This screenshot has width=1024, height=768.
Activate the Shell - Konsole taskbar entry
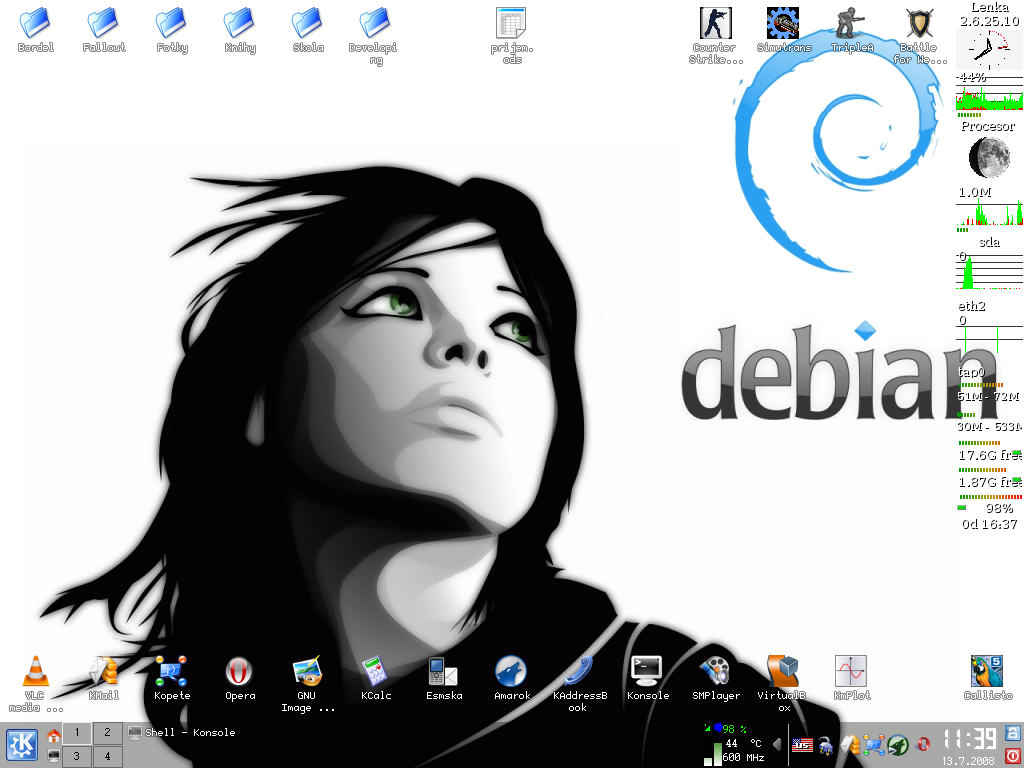coord(182,733)
